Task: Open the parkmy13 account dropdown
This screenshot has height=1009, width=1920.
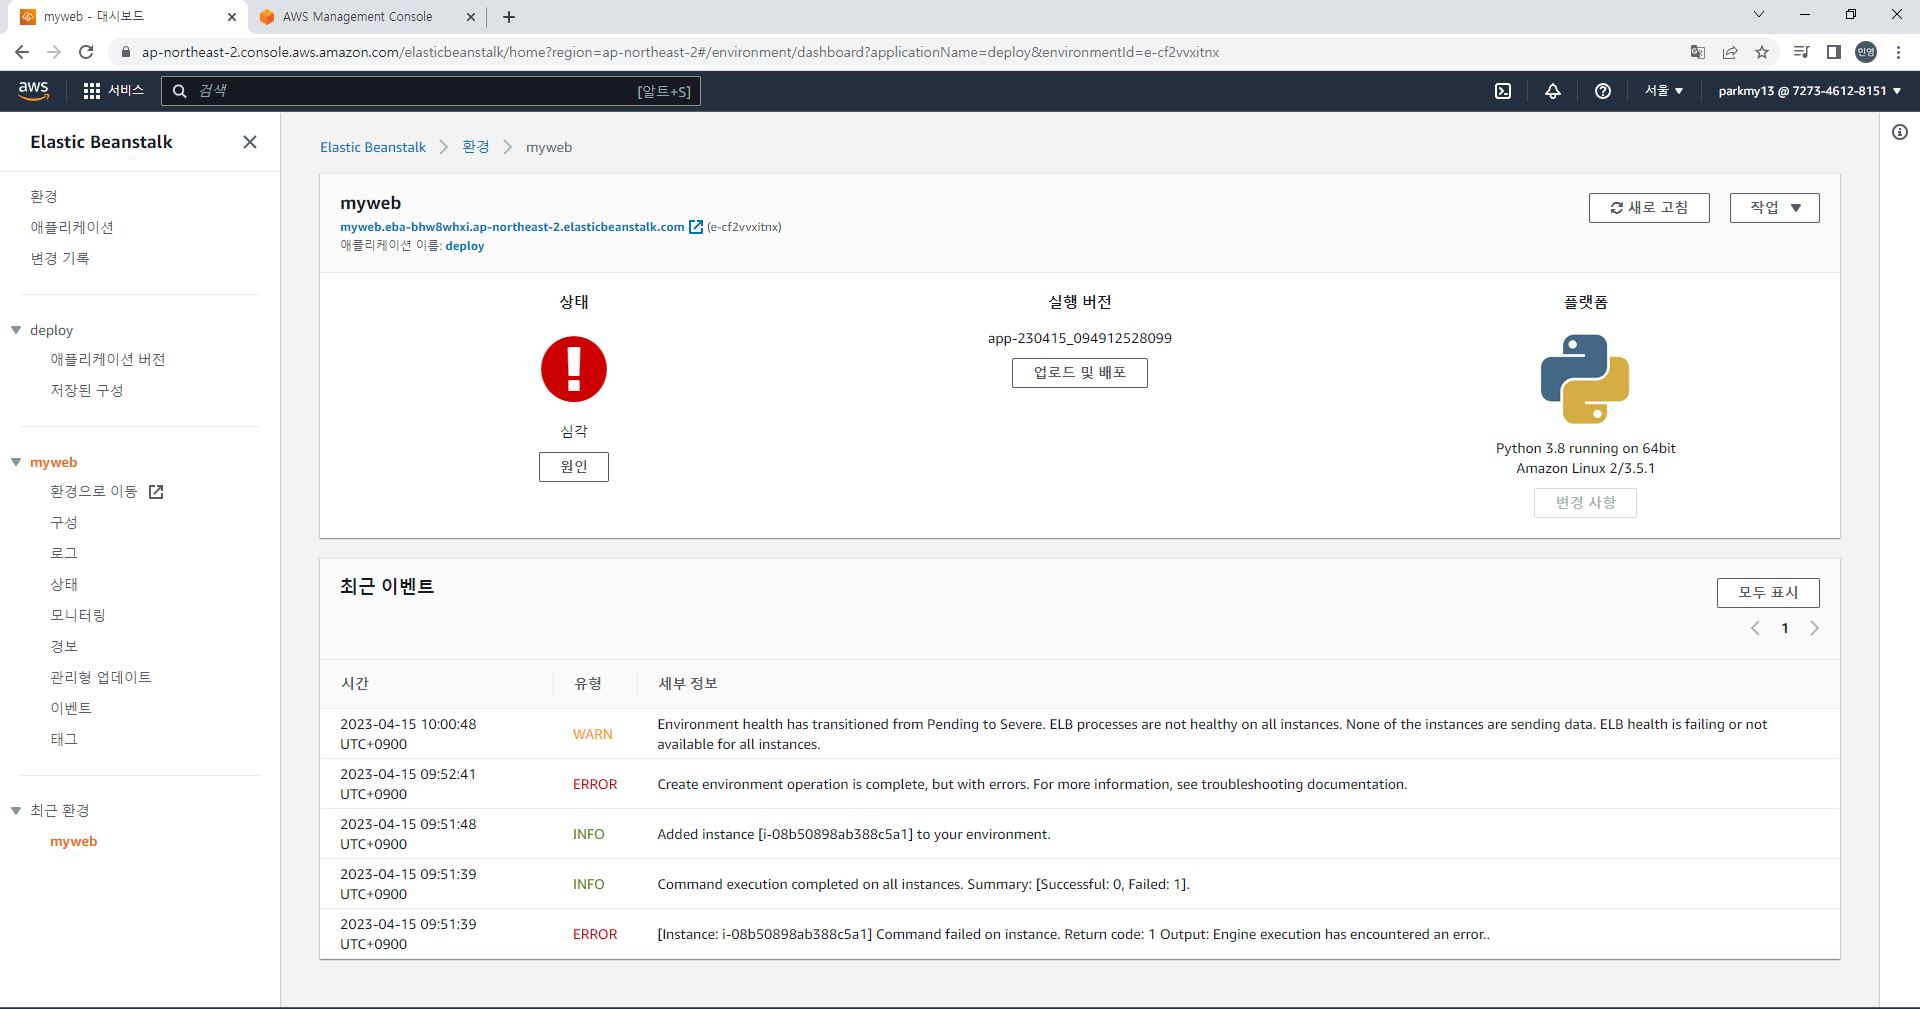Action: tap(1810, 91)
